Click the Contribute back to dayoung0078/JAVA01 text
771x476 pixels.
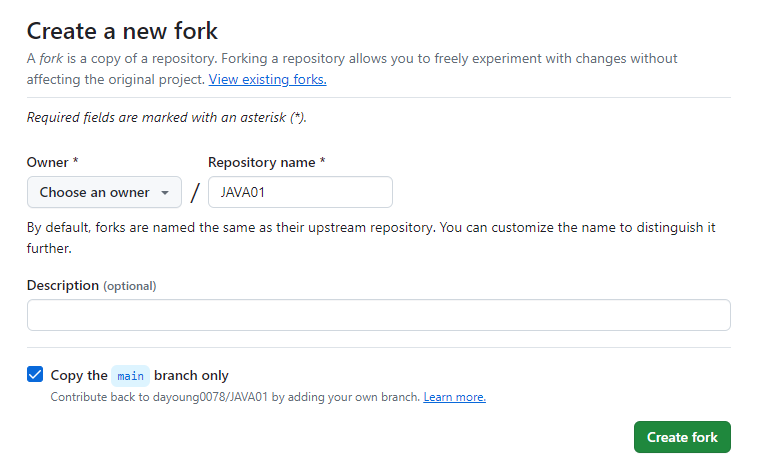tap(235, 397)
